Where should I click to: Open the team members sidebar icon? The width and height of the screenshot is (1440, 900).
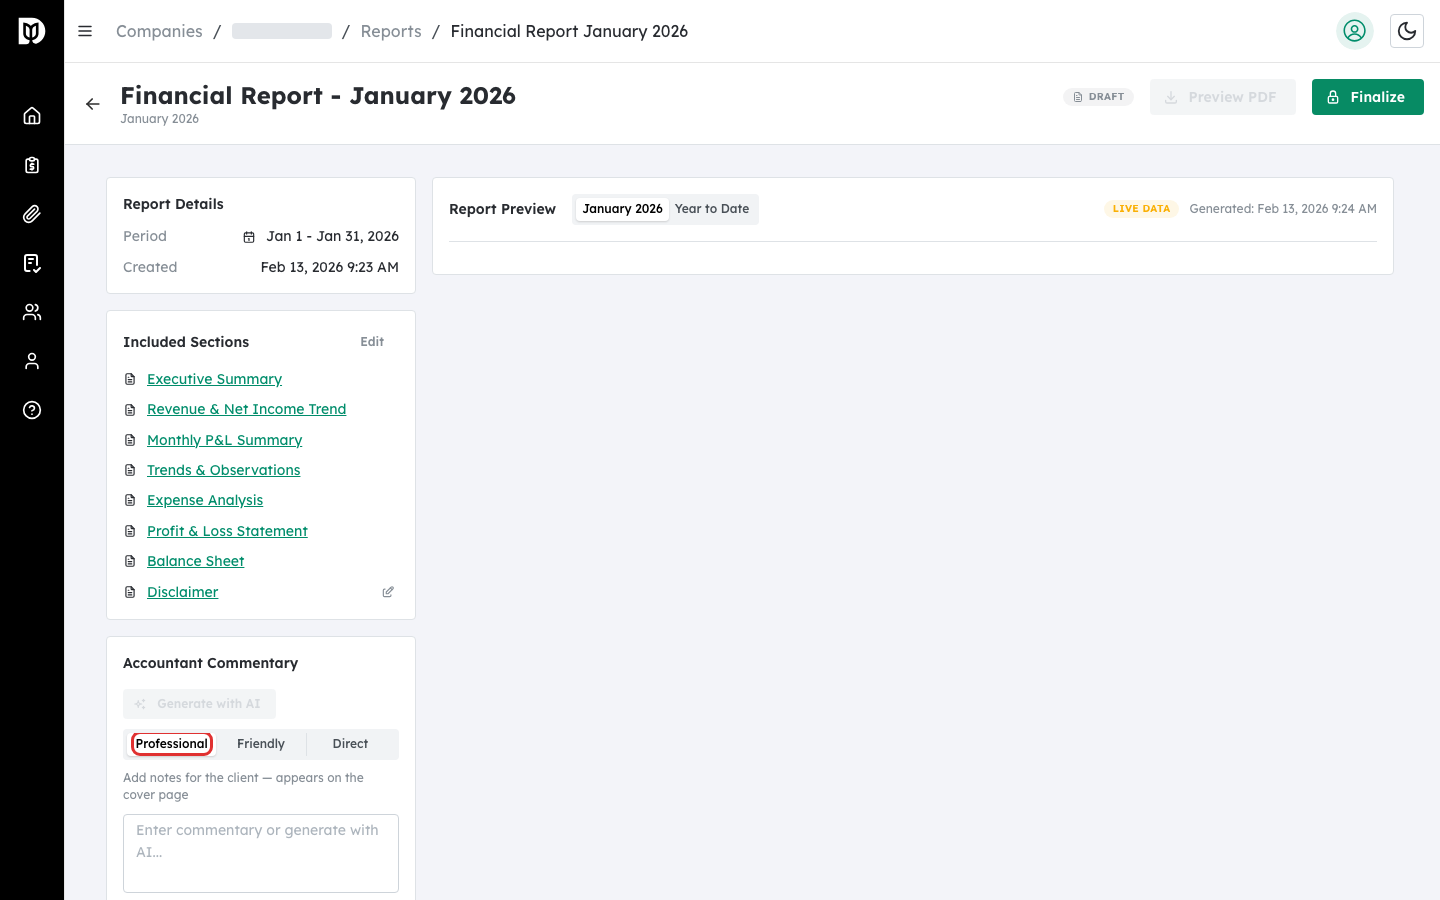coord(32,312)
